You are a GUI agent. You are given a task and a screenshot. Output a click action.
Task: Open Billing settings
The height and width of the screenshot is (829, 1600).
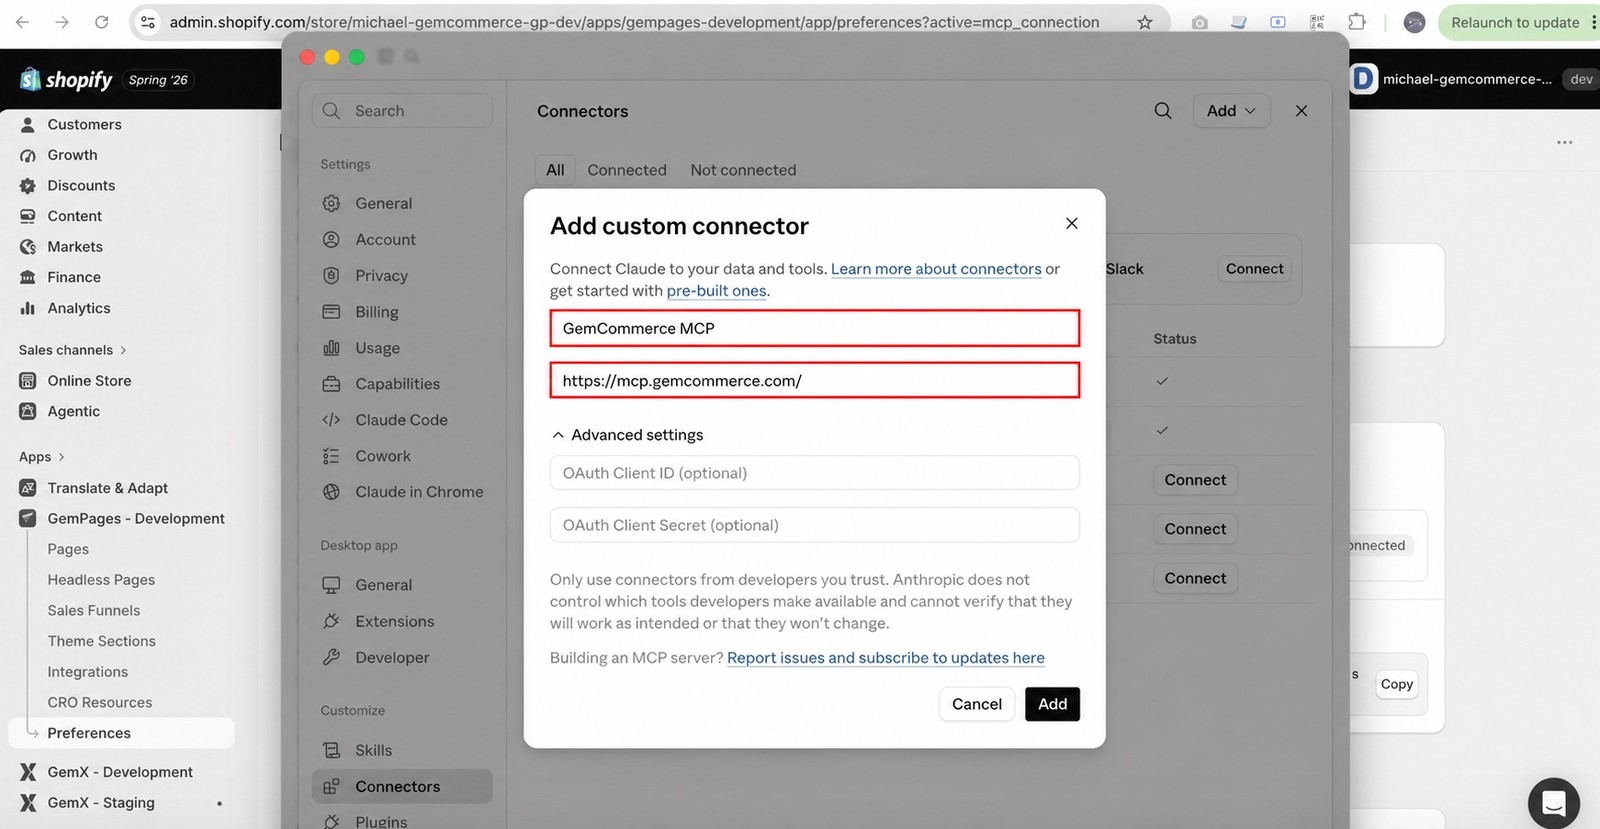point(376,311)
